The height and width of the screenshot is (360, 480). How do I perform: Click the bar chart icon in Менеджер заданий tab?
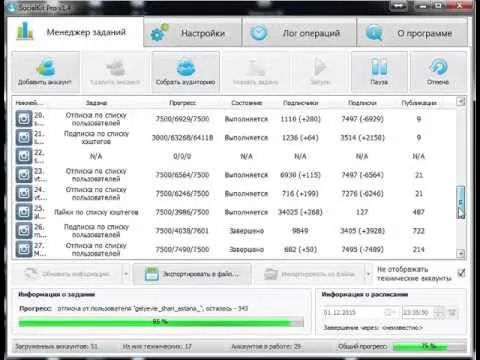[25, 31]
